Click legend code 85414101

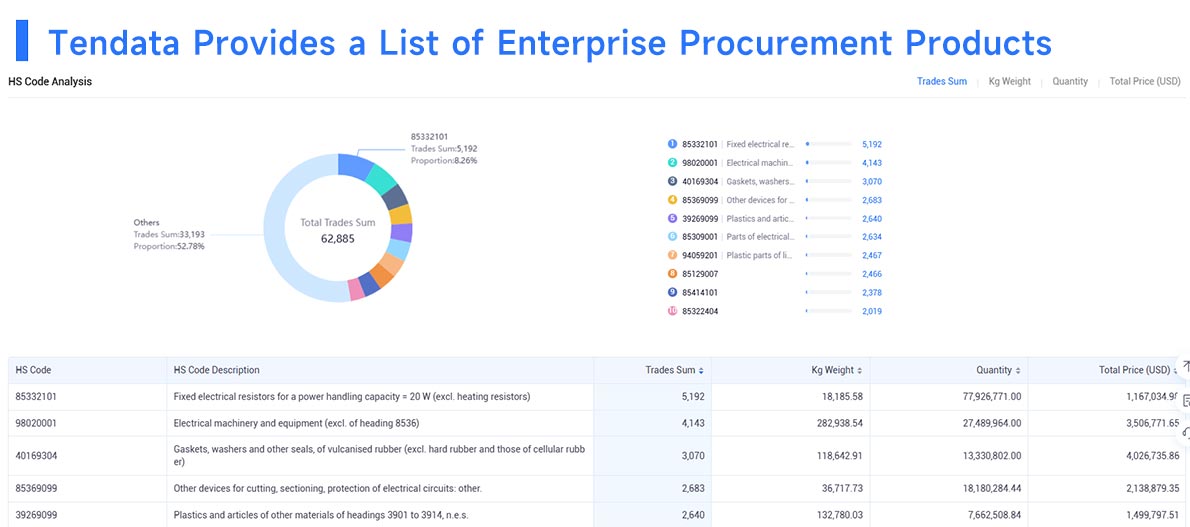[700, 292]
